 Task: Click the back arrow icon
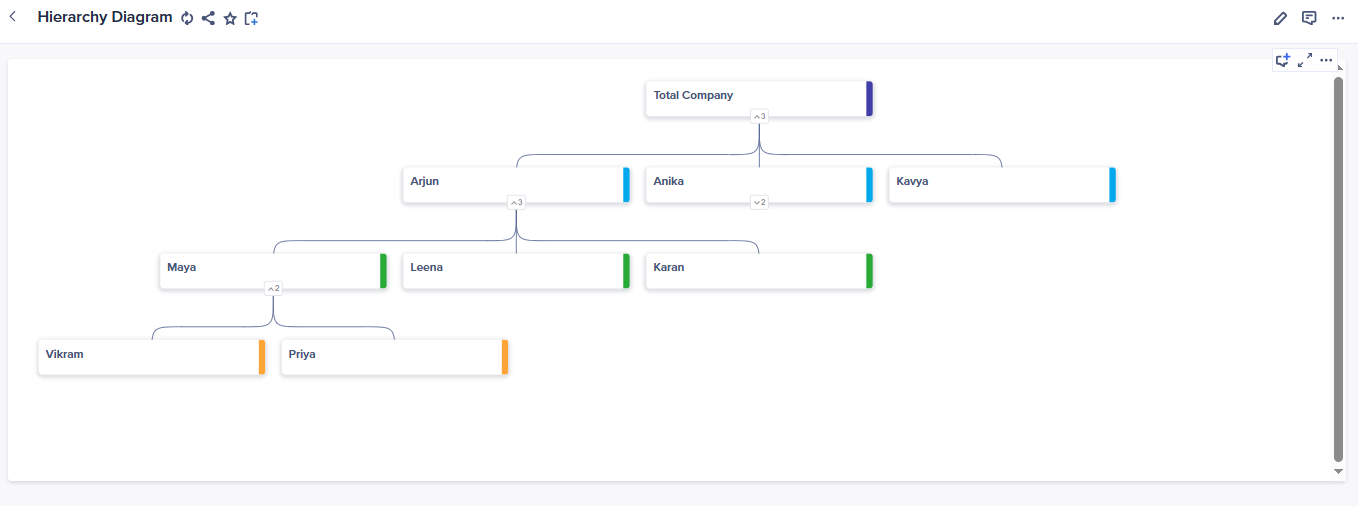13,17
